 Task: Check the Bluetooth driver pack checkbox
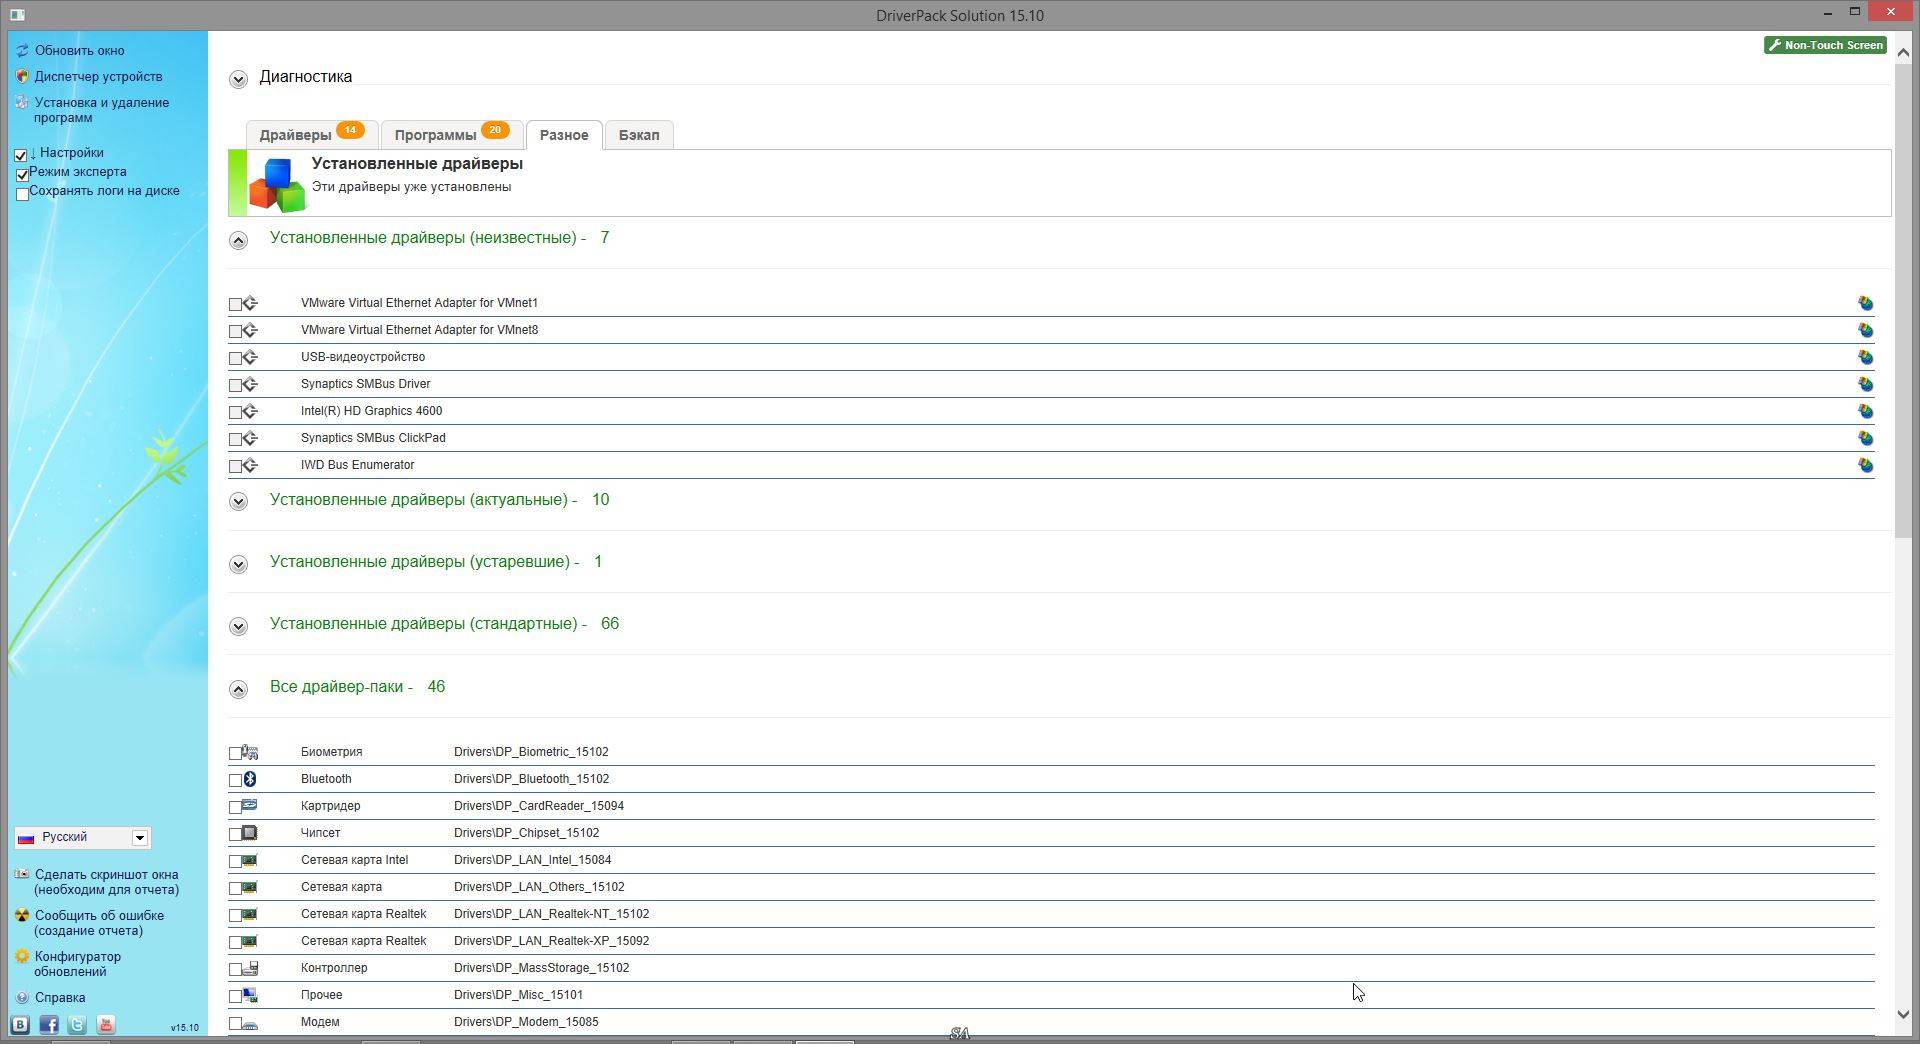(x=235, y=780)
